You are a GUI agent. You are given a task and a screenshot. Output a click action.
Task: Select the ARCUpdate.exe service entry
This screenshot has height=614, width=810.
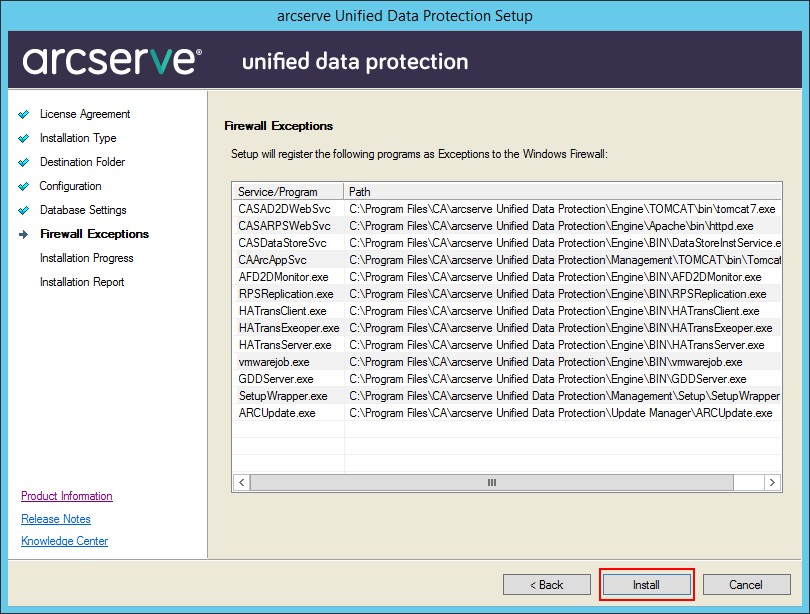pyautogui.click(x=277, y=413)
